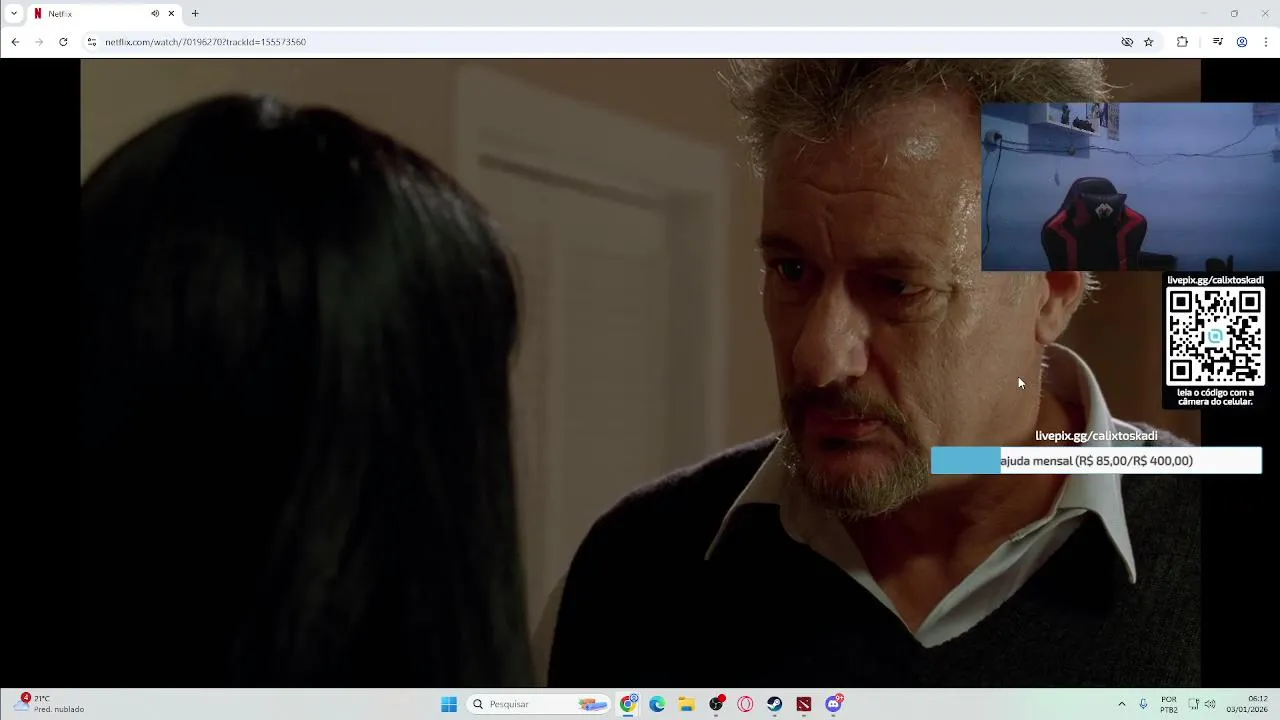The image size is (1280, 720).
Task: Open clock and calendar 06:12
Action: pyautogui.click(x=1248, y=704)
